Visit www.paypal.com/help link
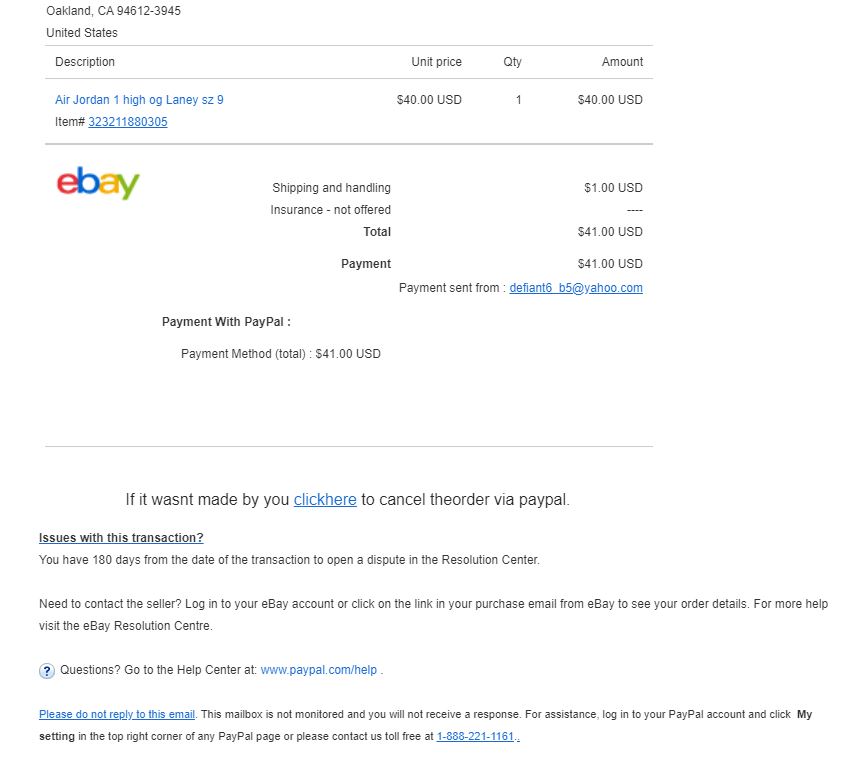Viewport: 842px width, 760px height. tap(318, 670)
